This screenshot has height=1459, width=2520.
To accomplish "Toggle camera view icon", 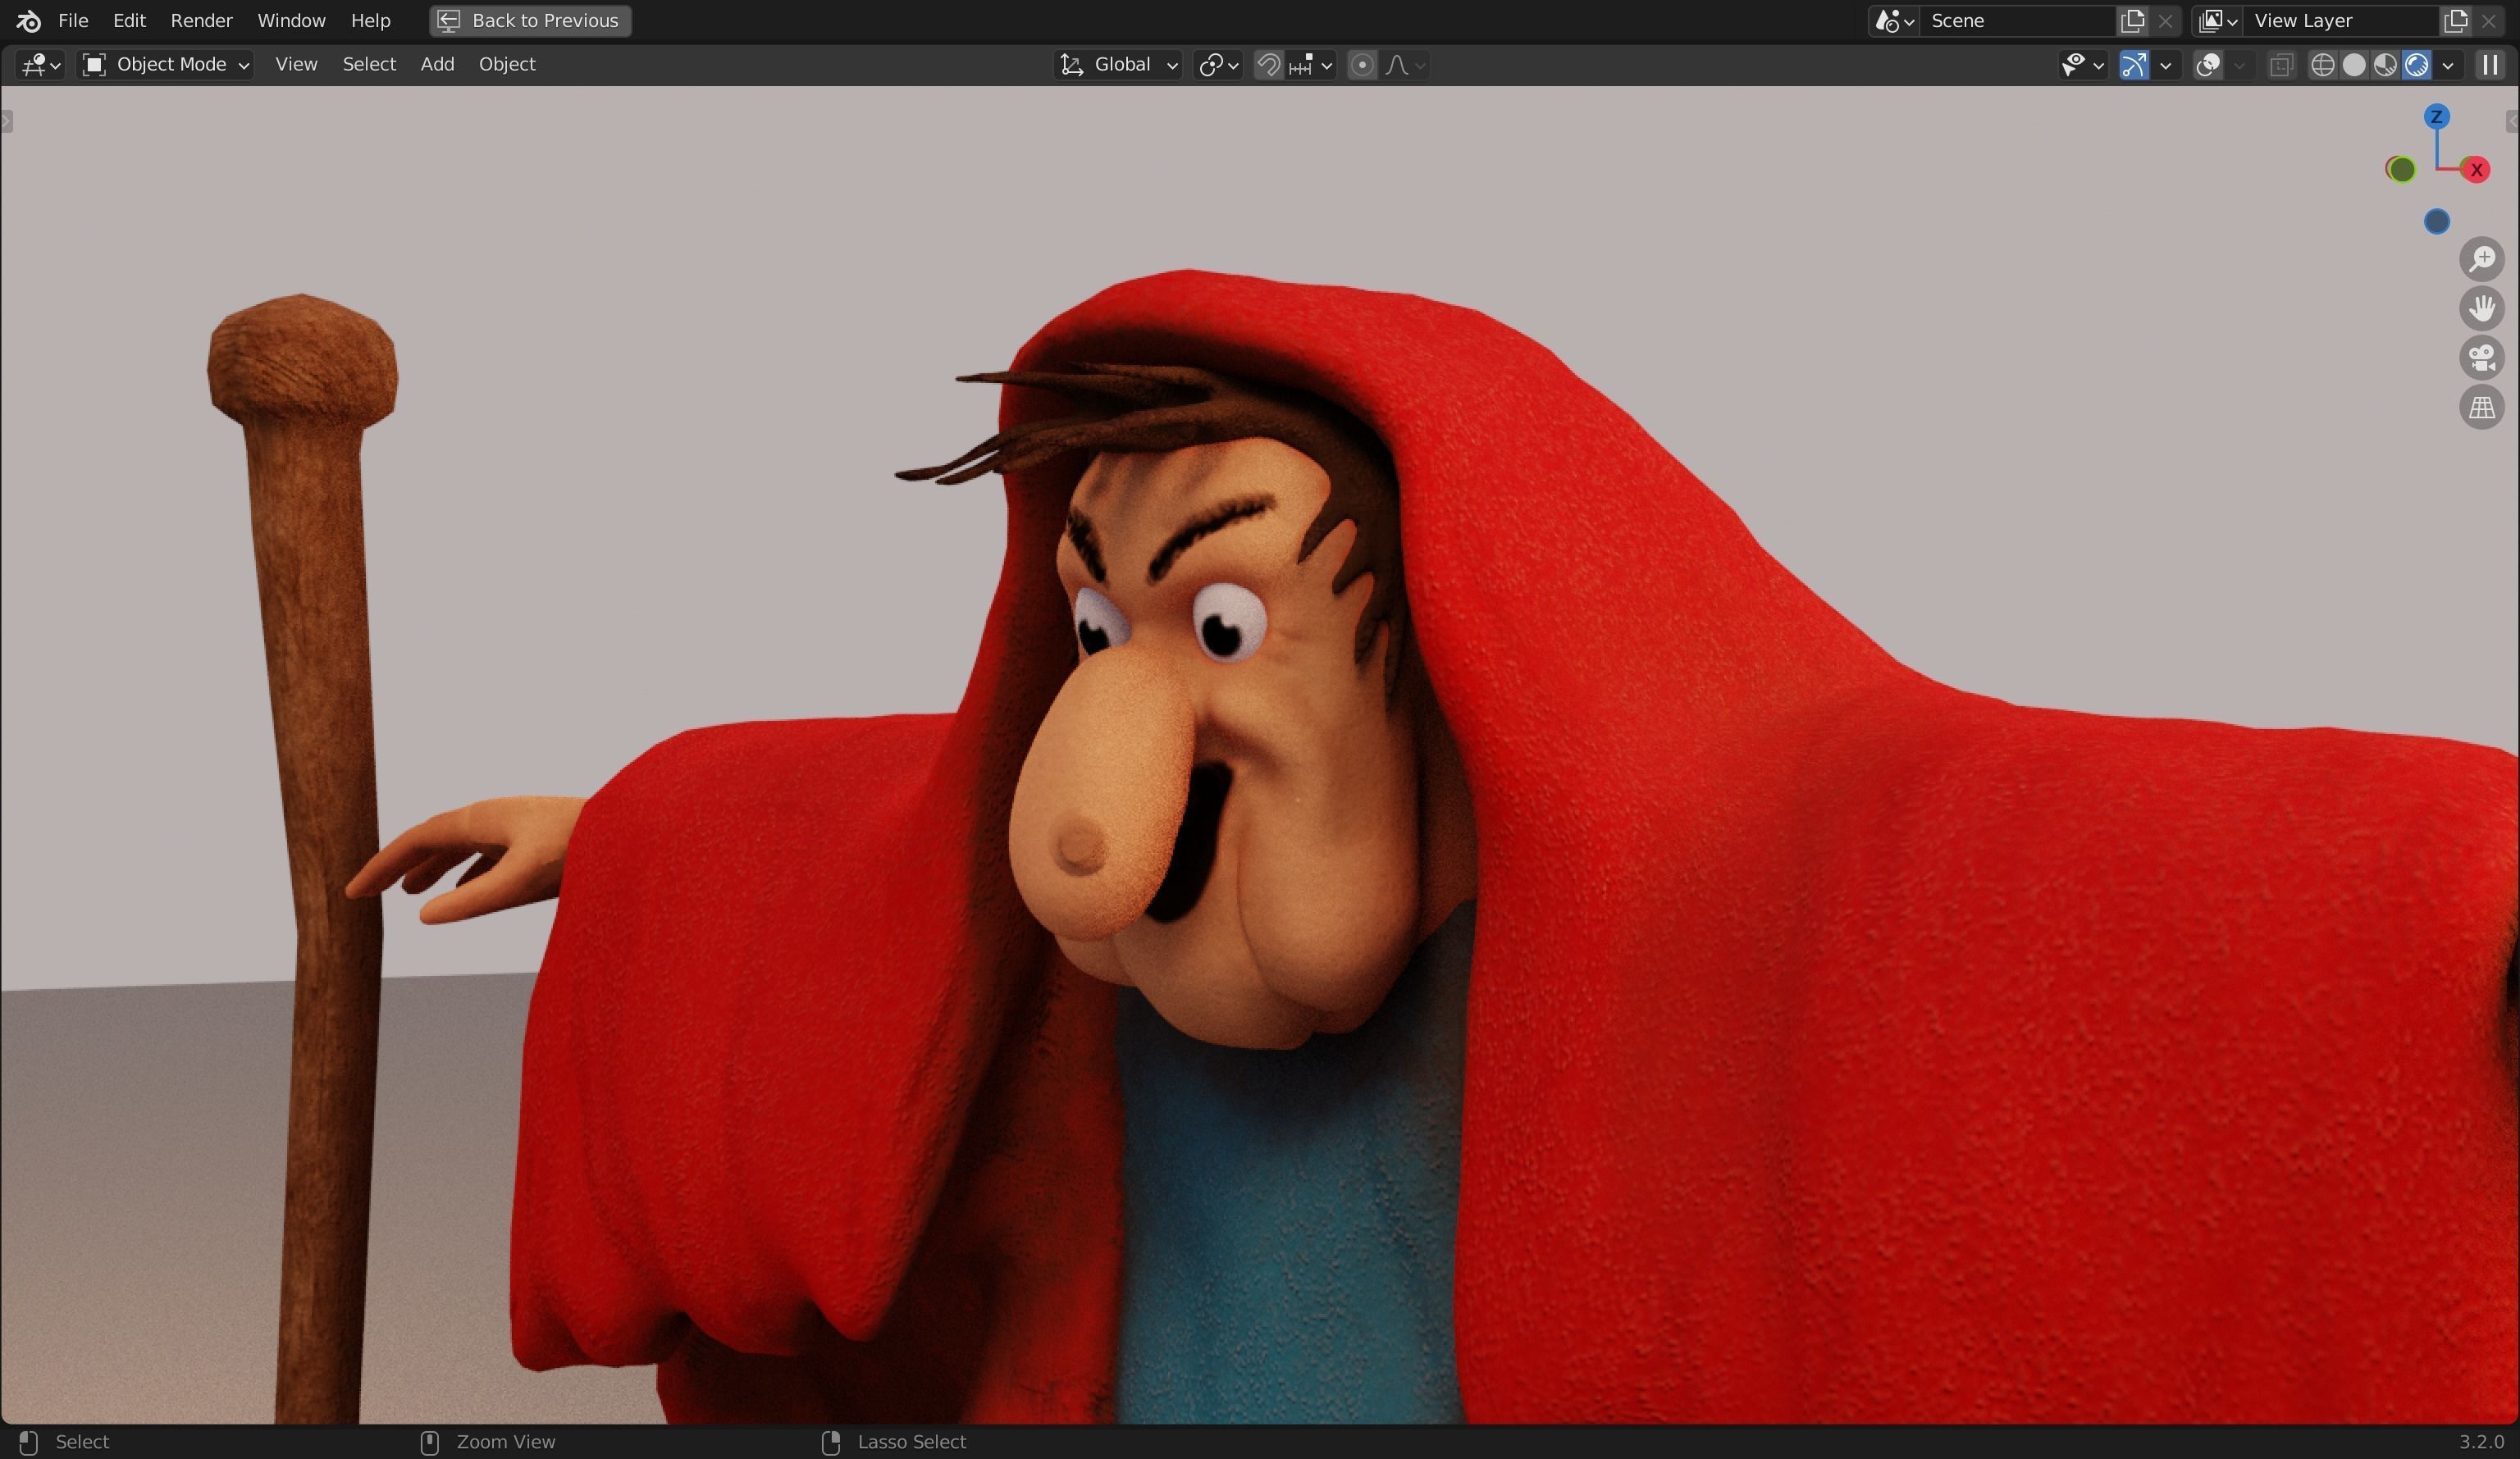I will pyautogui.click(x=2481, y=358).
